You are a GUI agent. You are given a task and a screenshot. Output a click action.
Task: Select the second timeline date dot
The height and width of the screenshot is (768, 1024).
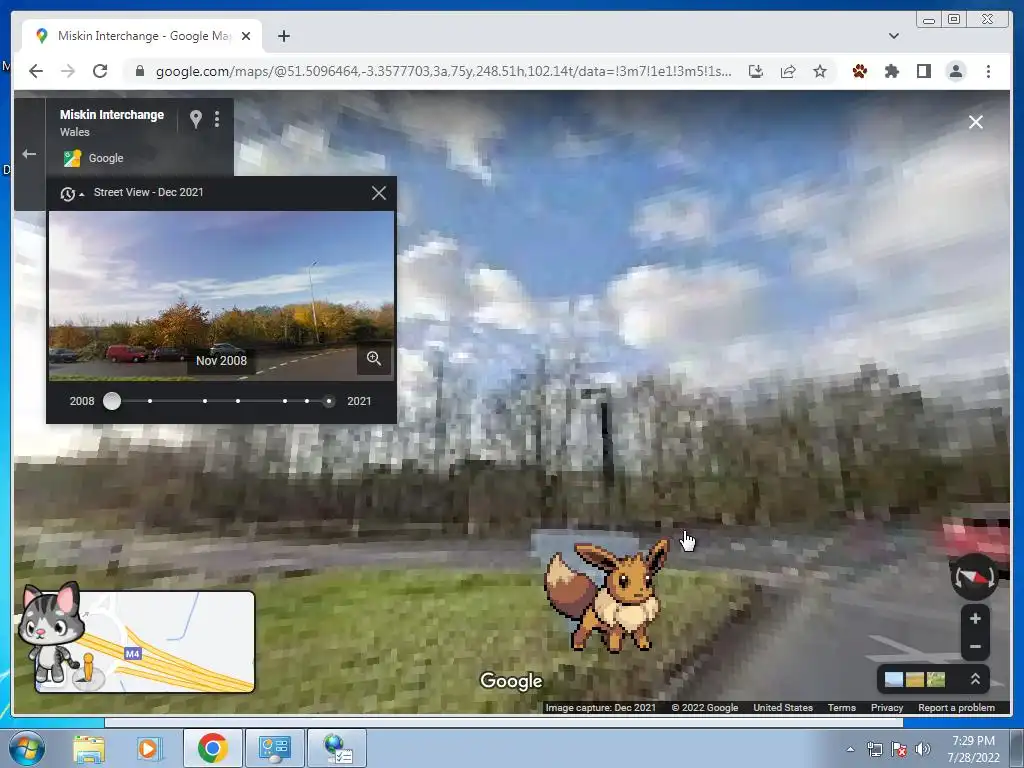(x=150, y=401)
